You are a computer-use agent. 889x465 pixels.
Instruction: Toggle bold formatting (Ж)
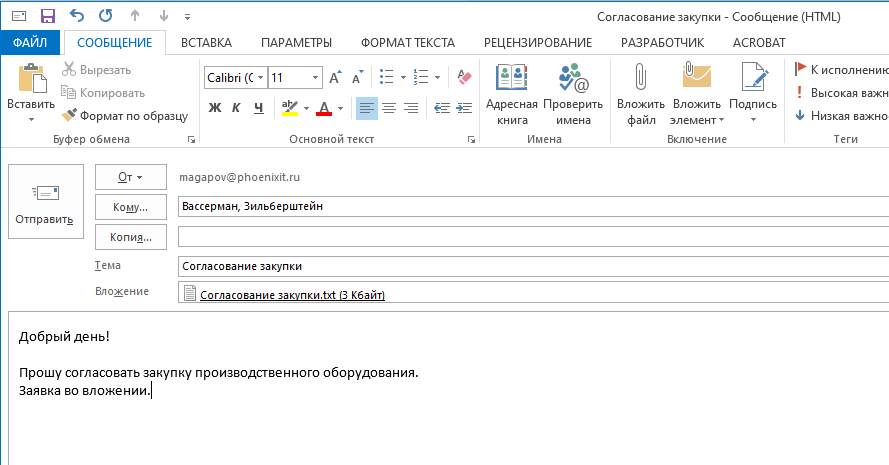(x=215, y=108)
